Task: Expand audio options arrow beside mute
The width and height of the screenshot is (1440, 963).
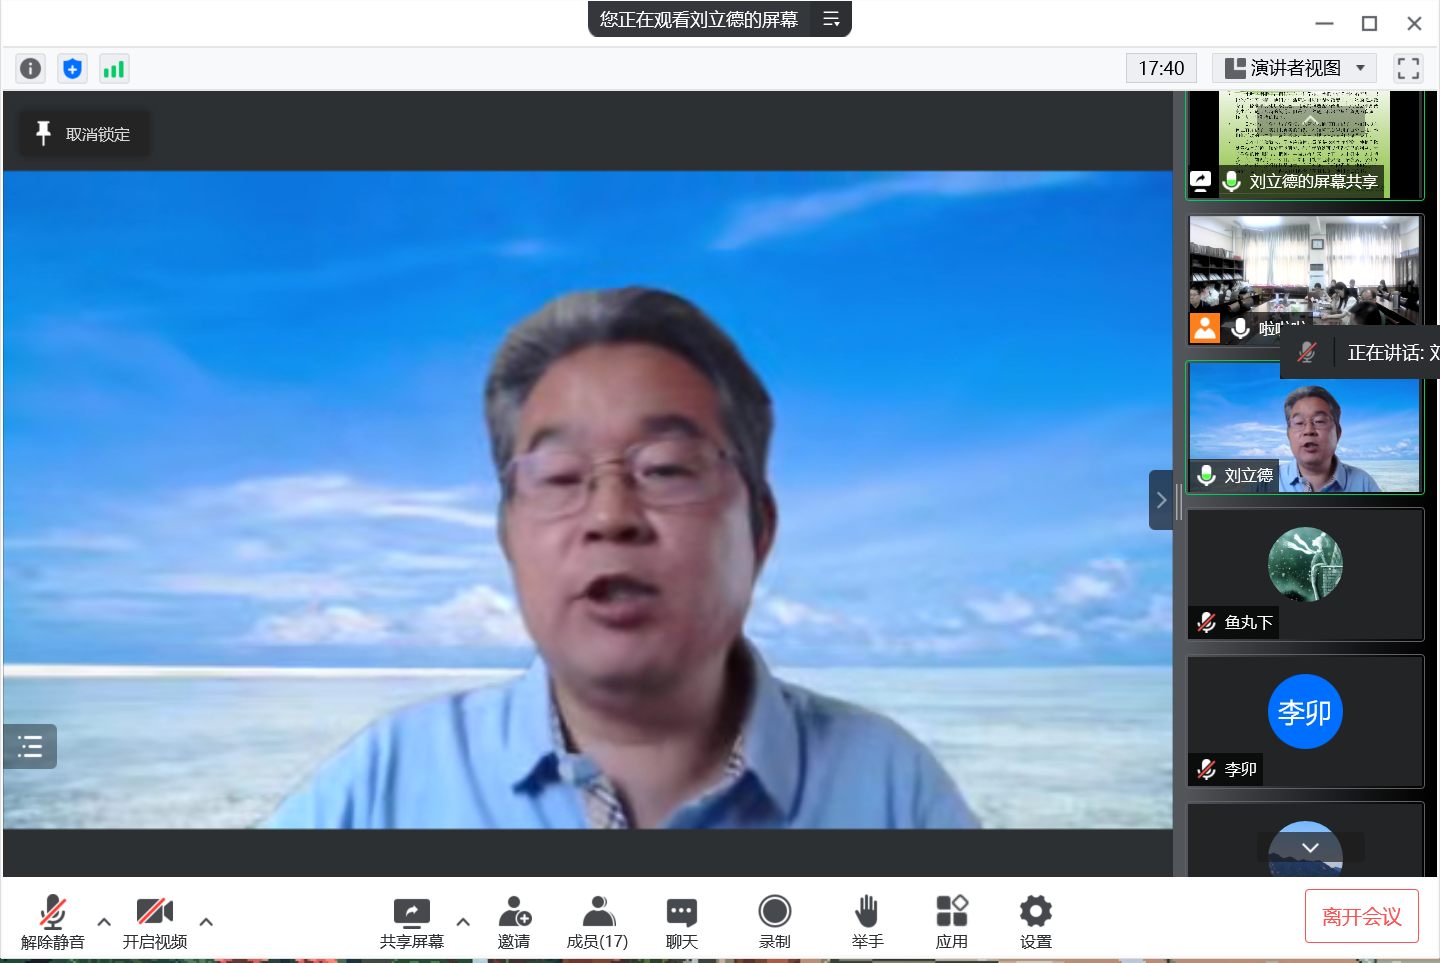Action: click(104, 921)
